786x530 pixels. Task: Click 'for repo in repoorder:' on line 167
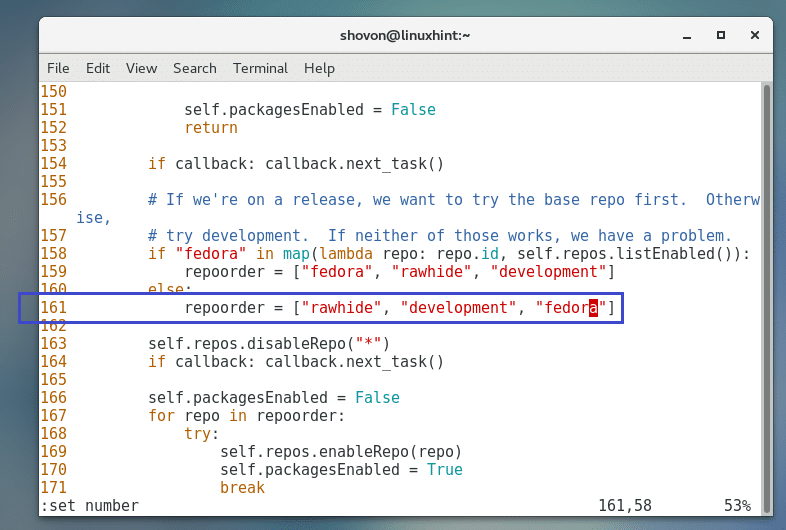[x=247, y=416]
